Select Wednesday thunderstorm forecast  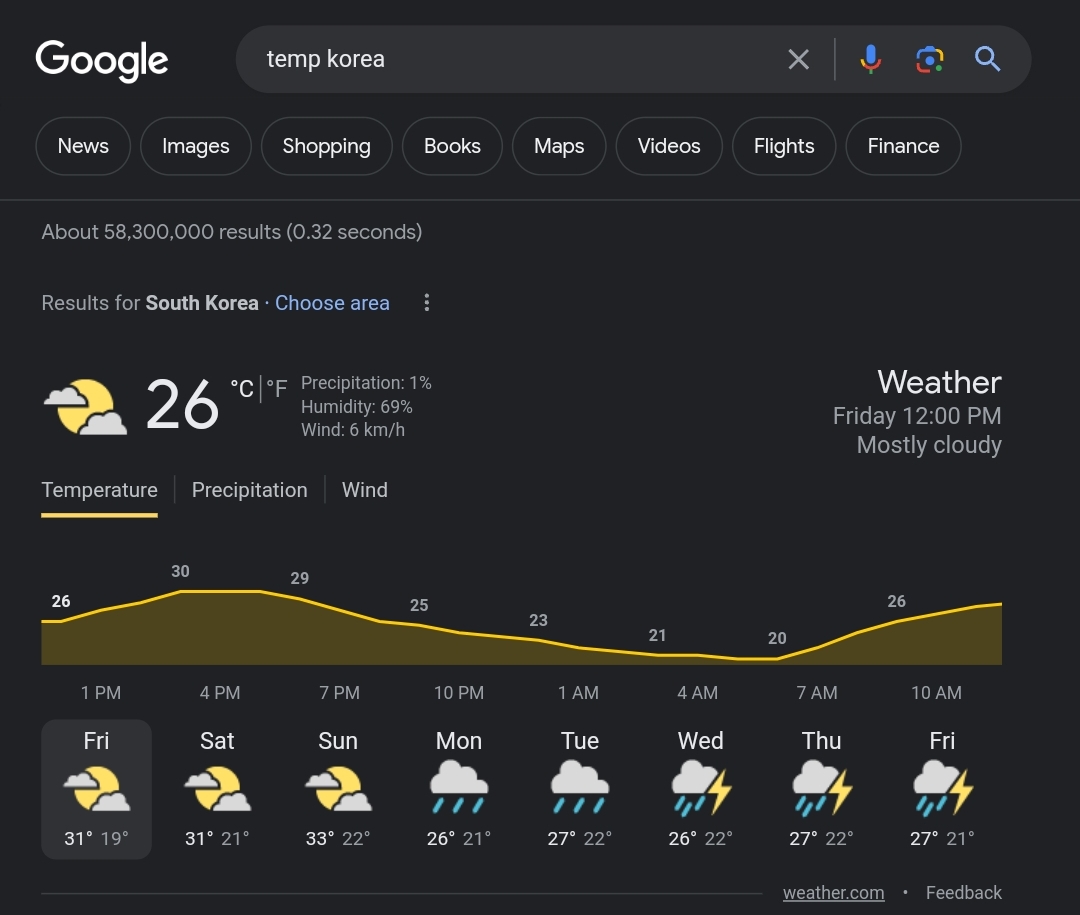(700, 788)
